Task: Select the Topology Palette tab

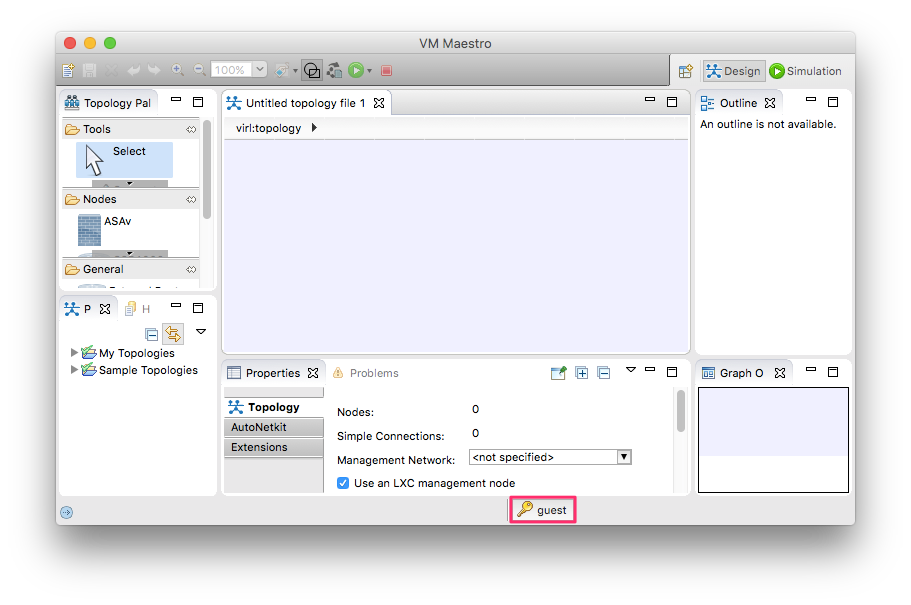Action: tap(109, 103)
